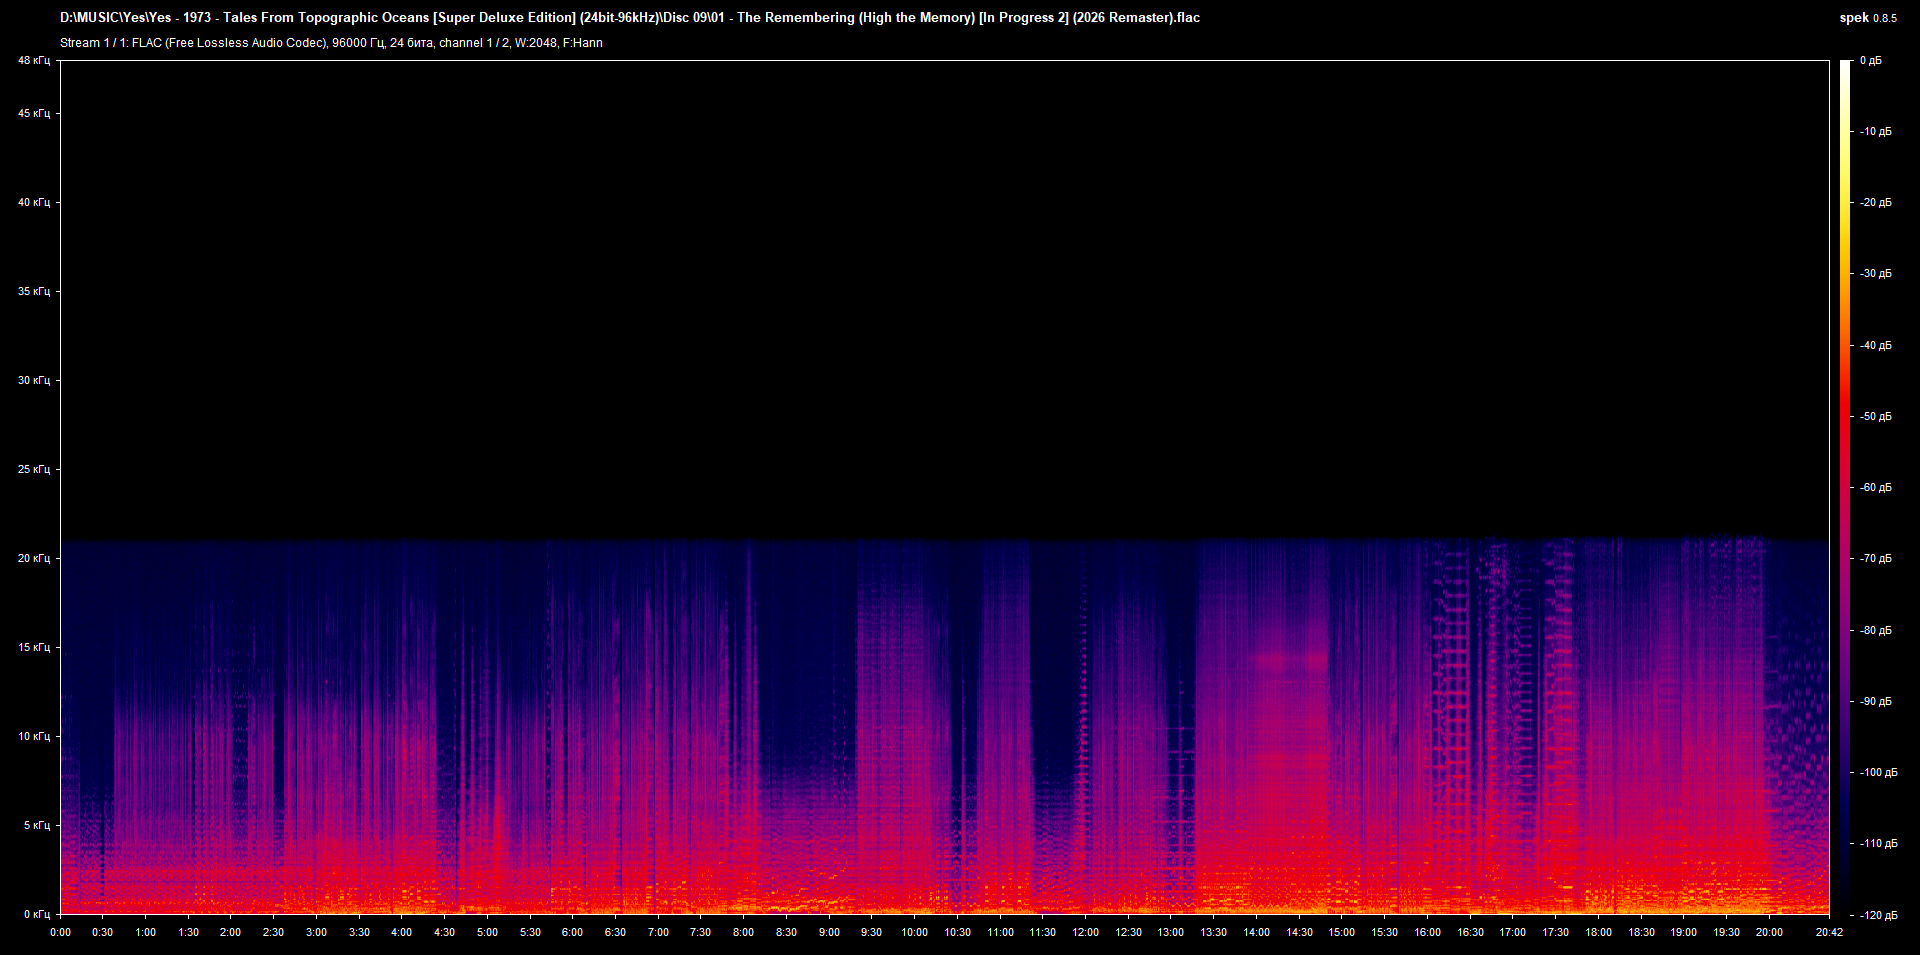Screen dimensions: 1920x955
Task: Click the '-50 дБ' level label
Action: tap(1876, 416)
